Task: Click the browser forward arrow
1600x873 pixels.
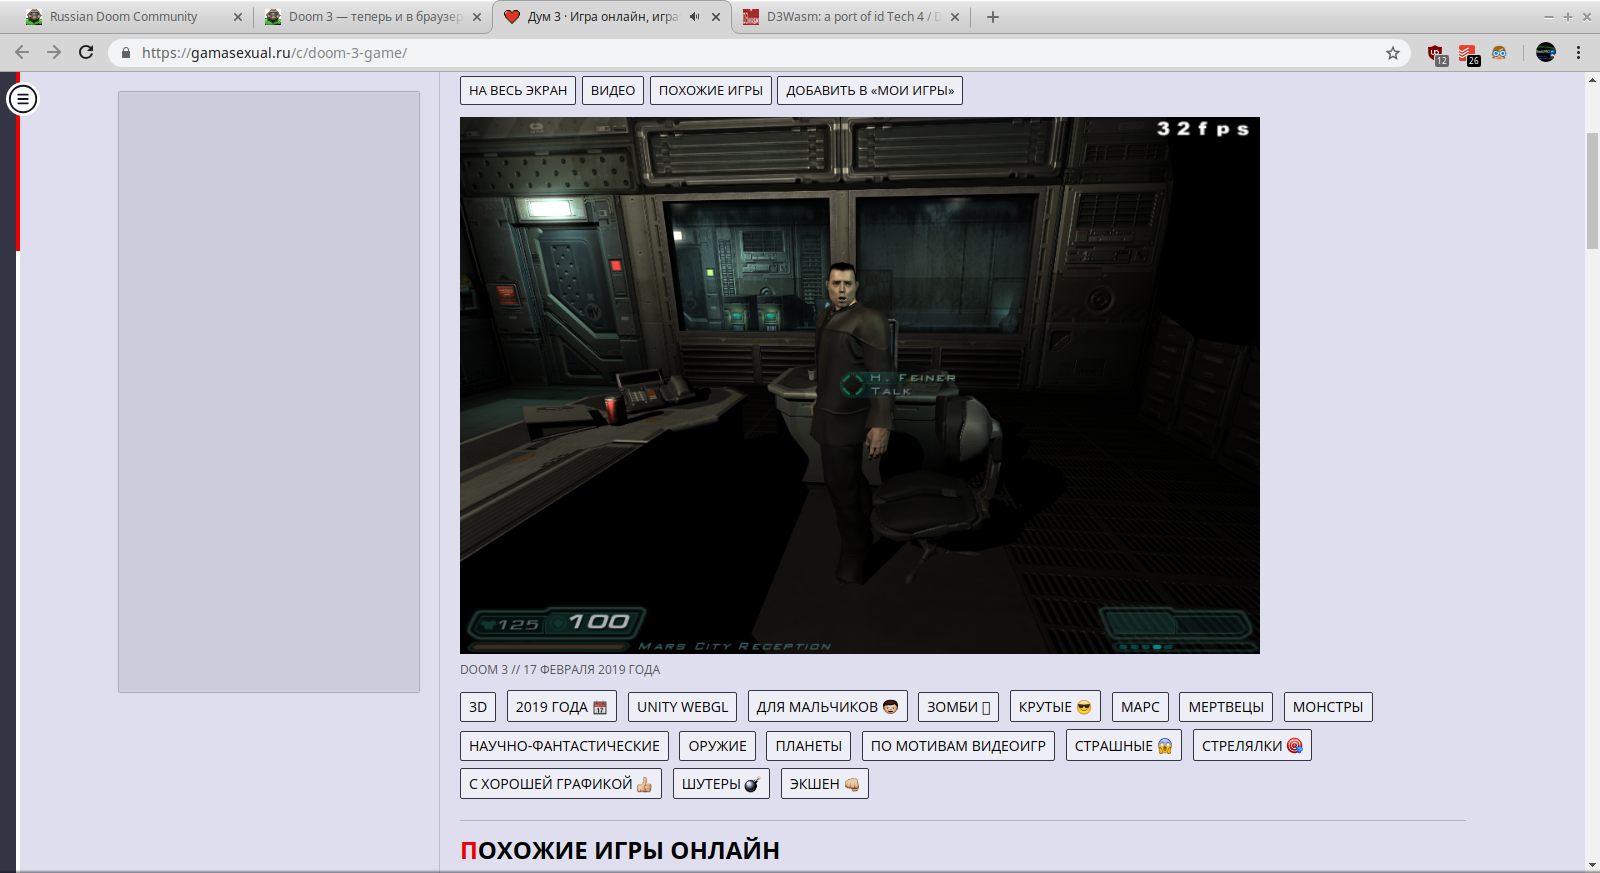Action: pos(54,52)
